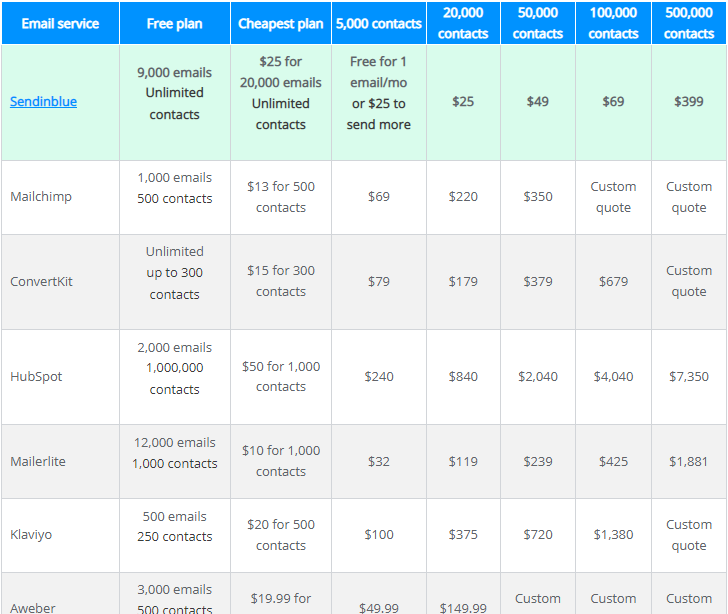Click the '50,000 contacts' column header

pos(538,23)
